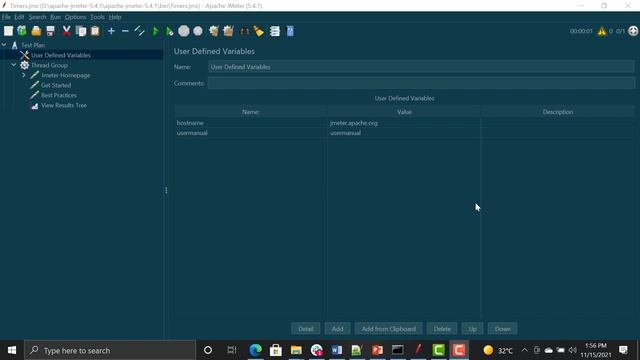Cut the selected element with scissors icon
Screen dimensions: 640x360
[x=66, y=31]
